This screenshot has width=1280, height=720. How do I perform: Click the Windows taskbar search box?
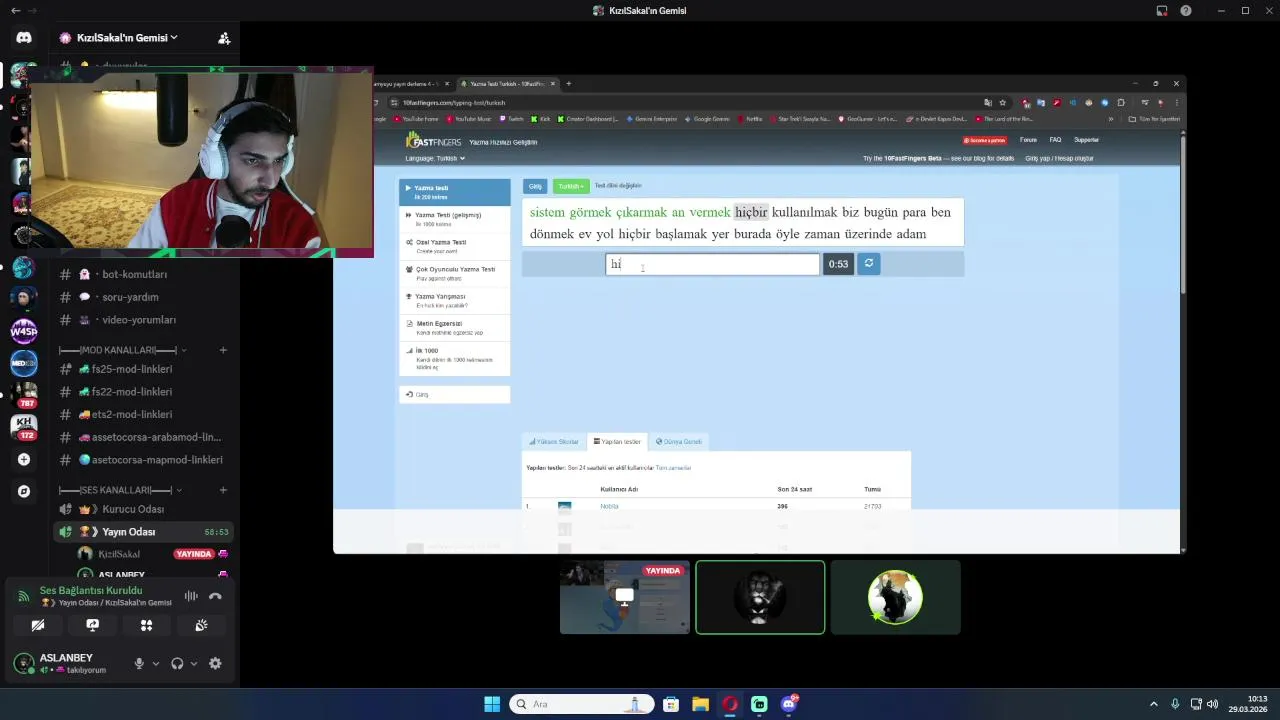coord(582,704)
